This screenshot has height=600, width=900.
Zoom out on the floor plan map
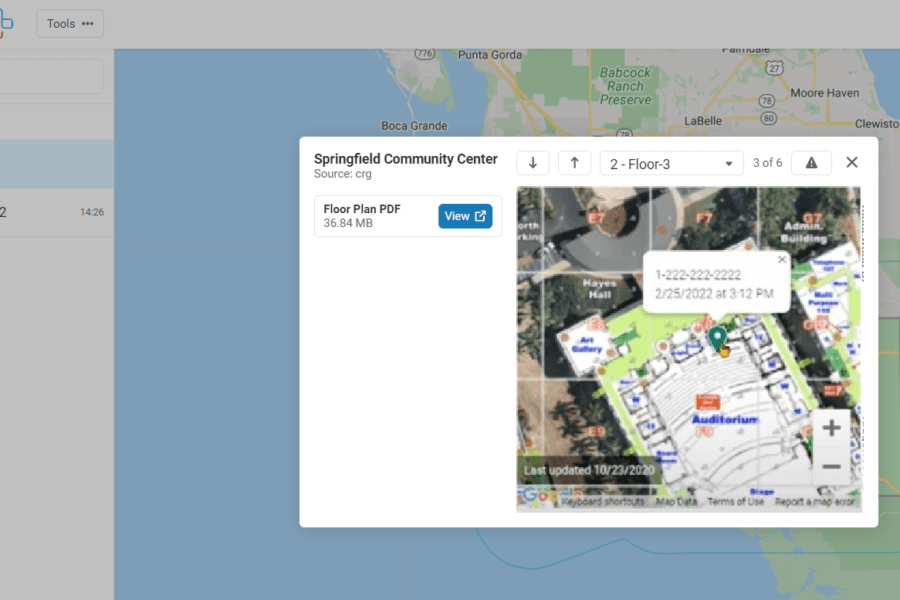[831, 466]
